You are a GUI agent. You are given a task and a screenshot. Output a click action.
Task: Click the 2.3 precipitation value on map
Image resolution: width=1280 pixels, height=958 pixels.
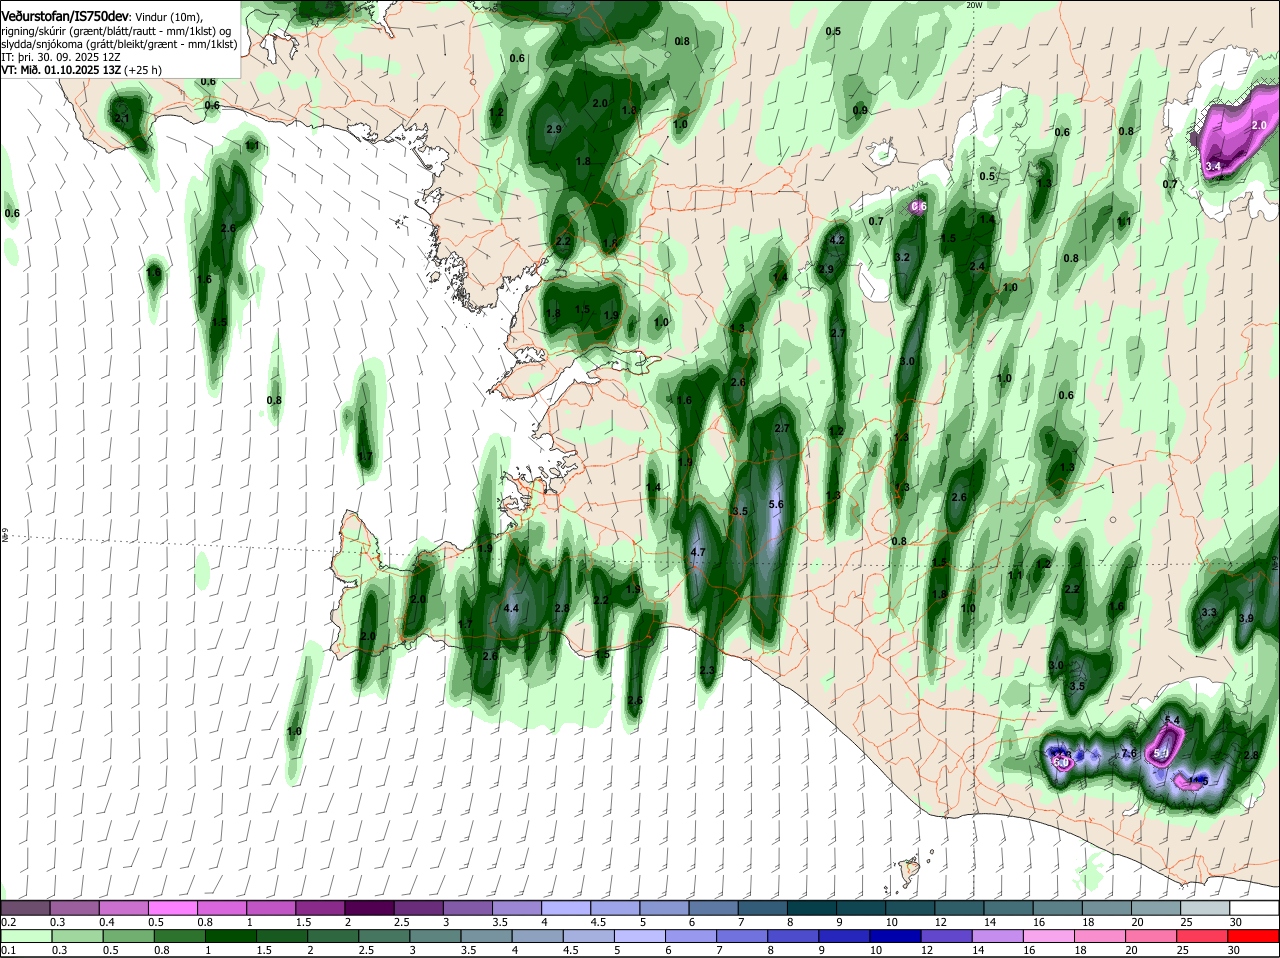click(707, 671)
